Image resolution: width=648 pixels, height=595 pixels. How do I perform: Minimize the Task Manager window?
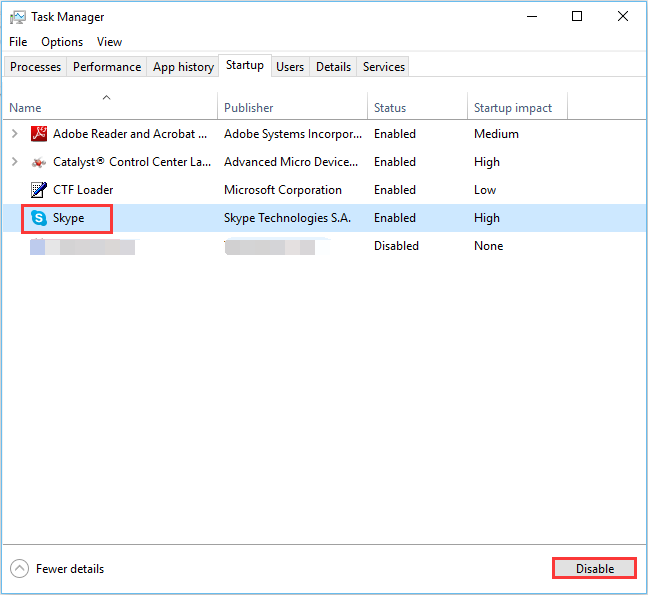[532, 17]
